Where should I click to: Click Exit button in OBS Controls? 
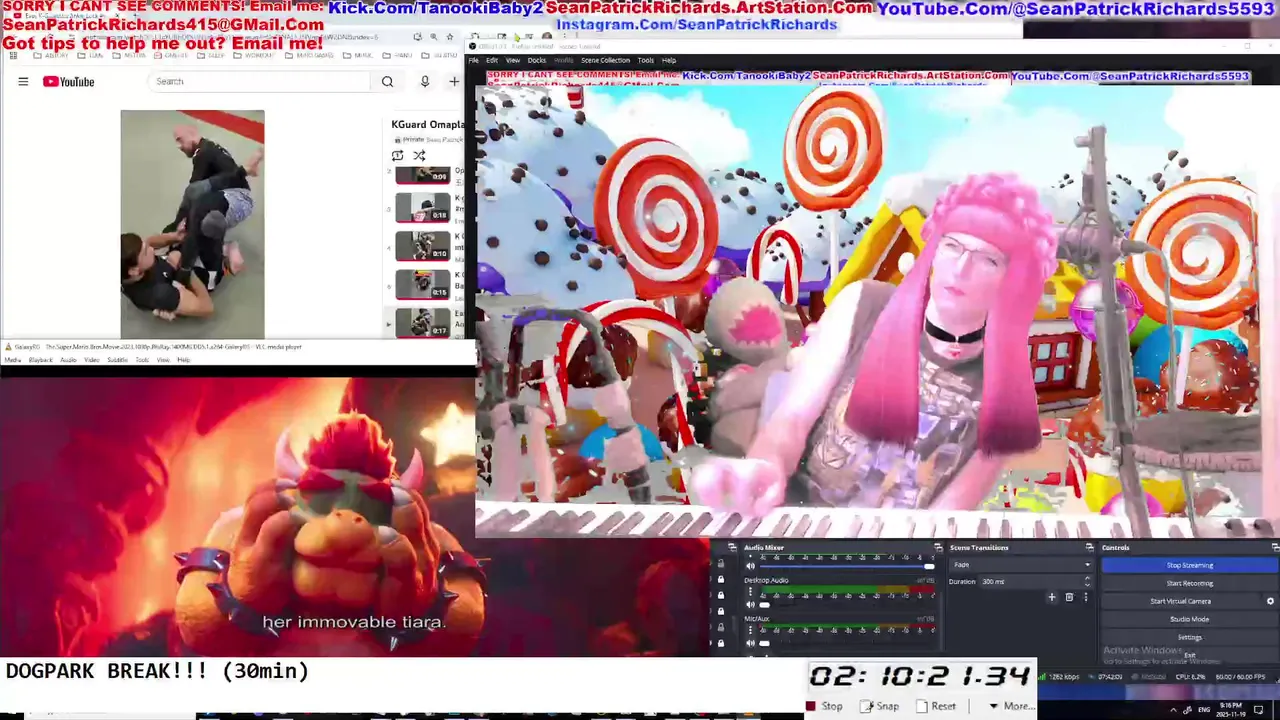click(1189, 655)
